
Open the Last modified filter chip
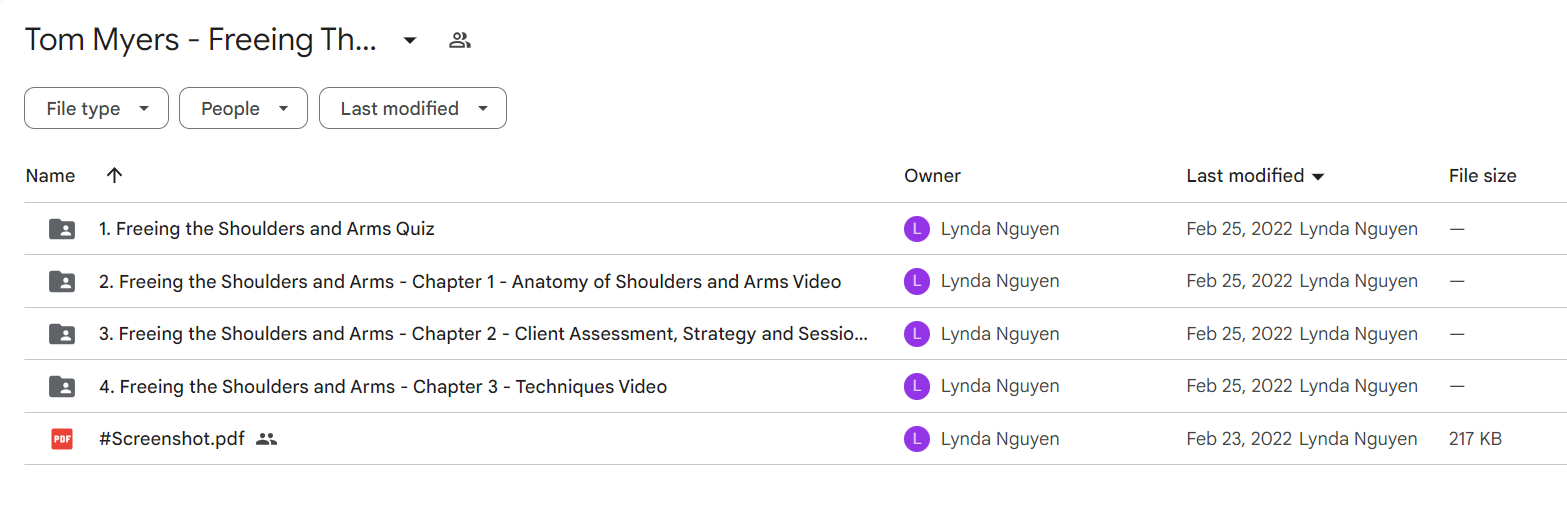point(413,108)
